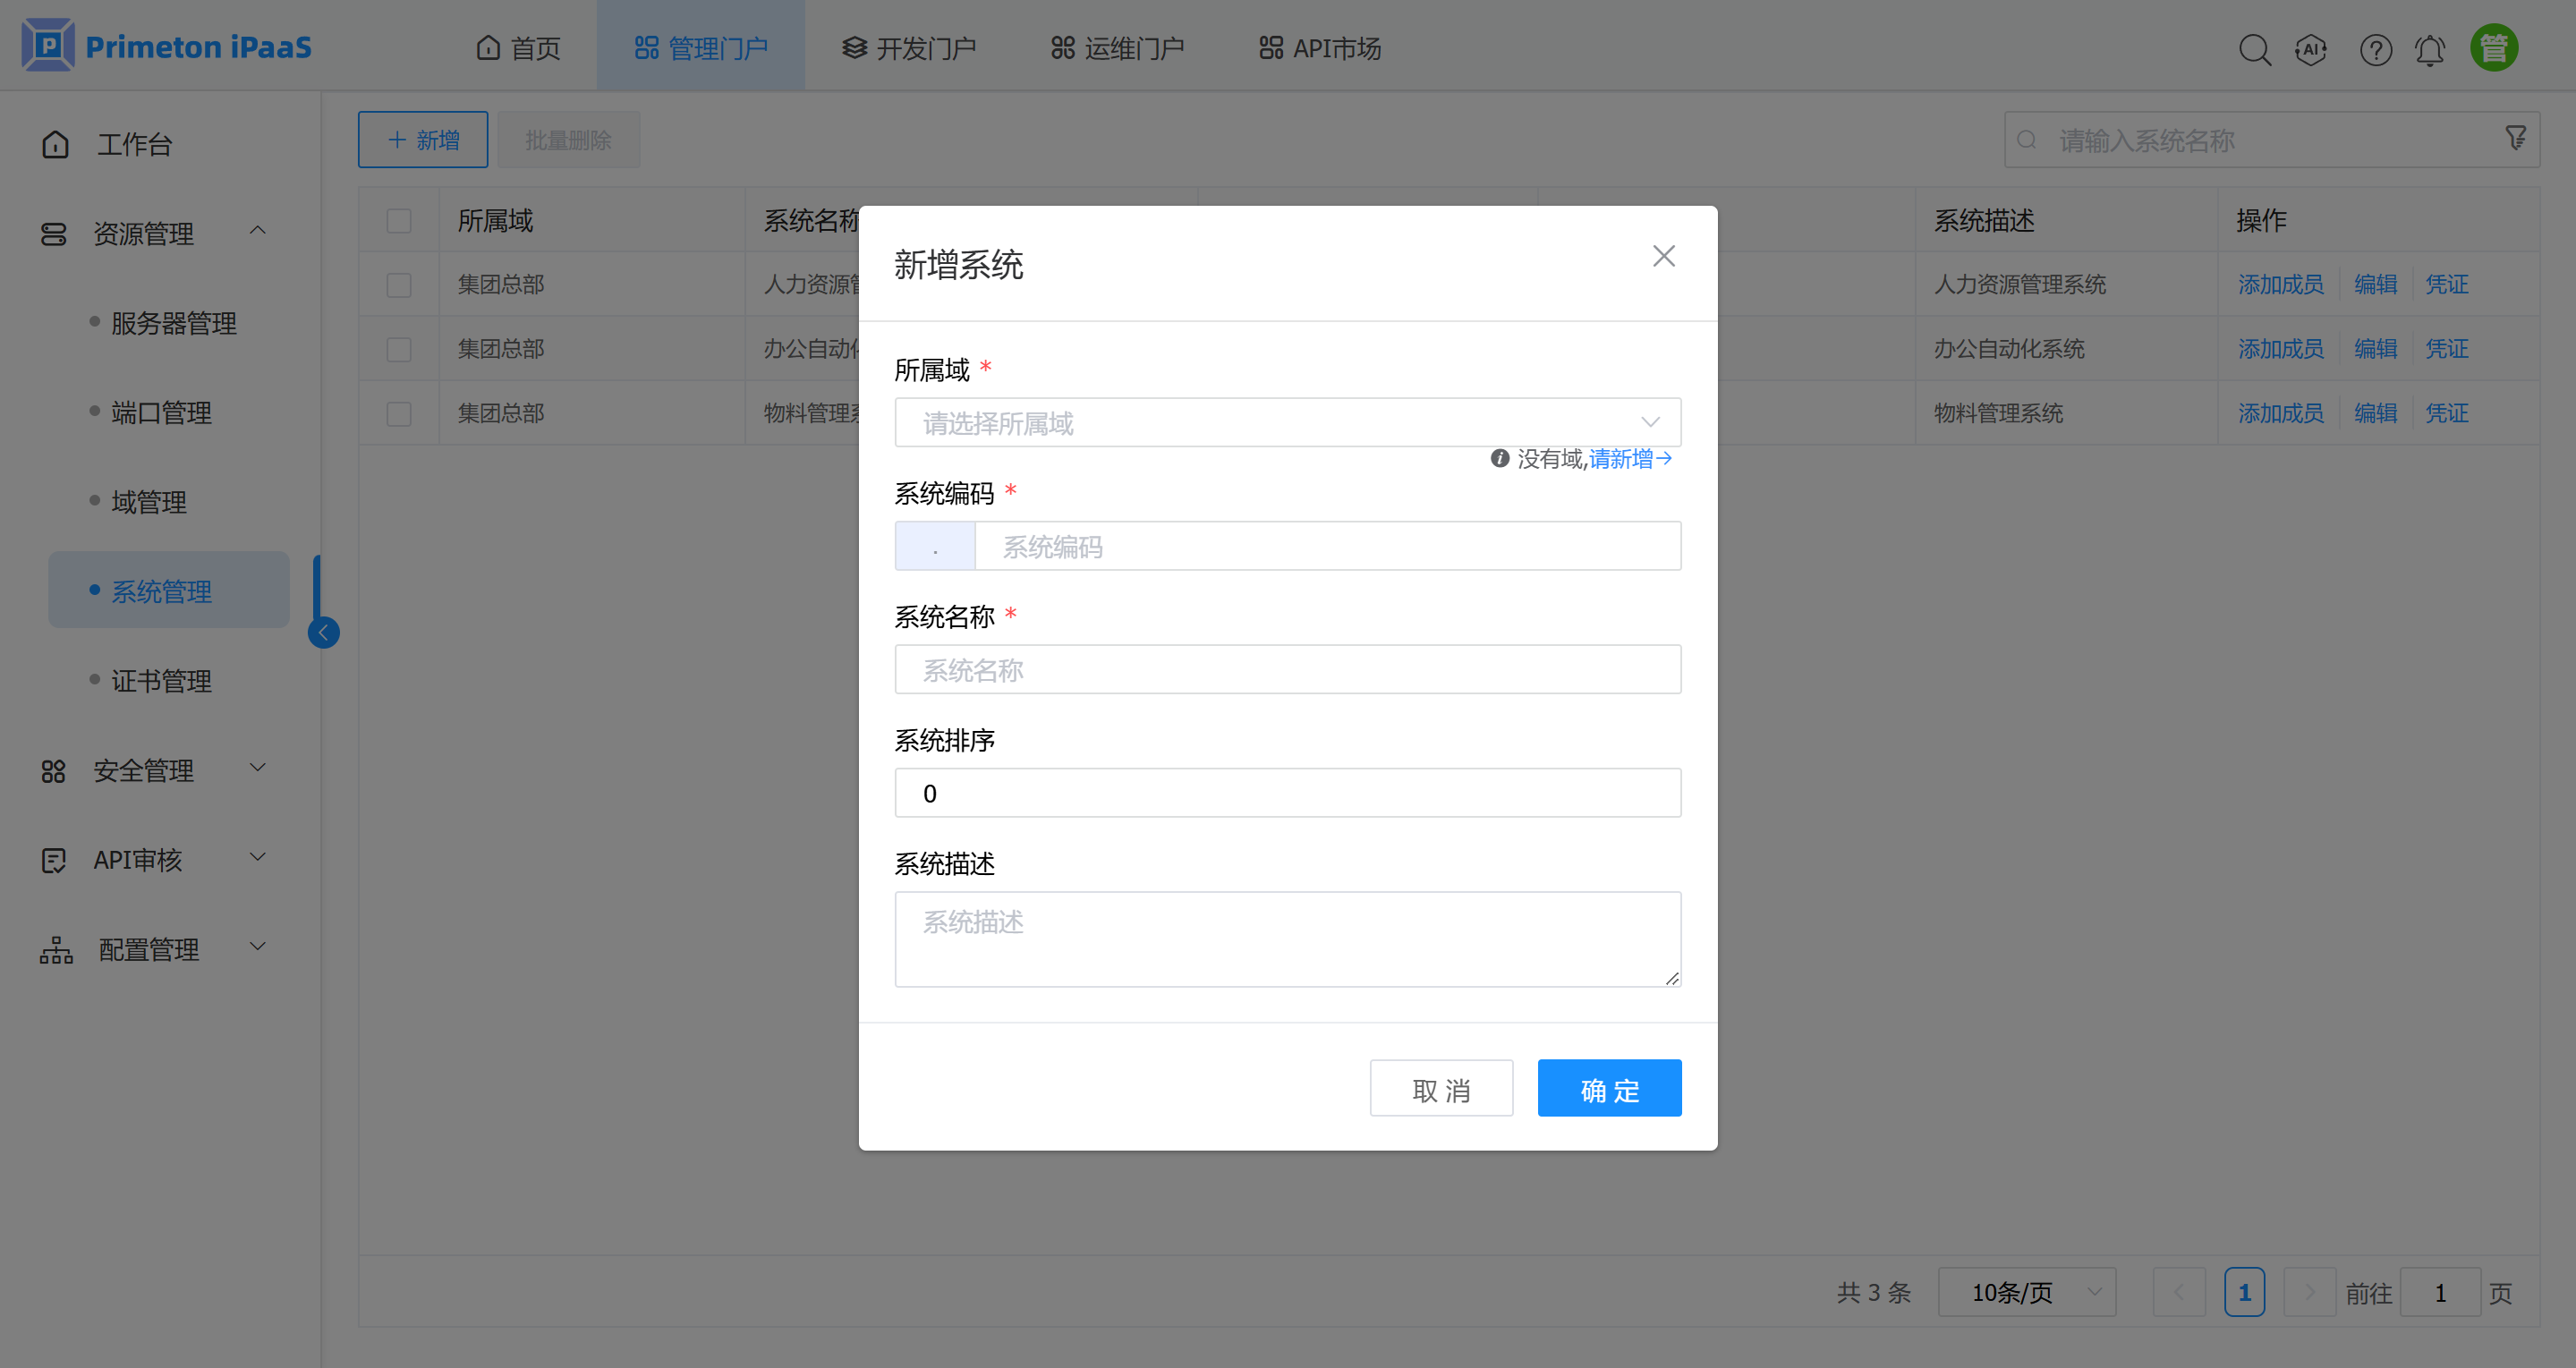Click page 1 in the pagination control

2245,1292
